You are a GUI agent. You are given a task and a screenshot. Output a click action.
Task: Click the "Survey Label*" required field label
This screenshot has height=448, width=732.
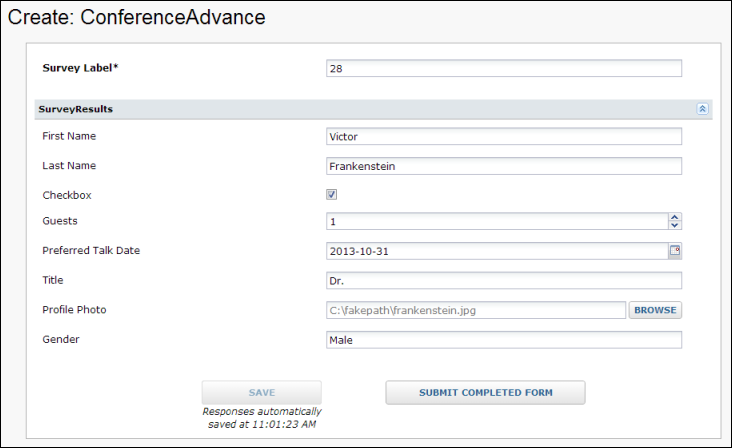pyautogui.click(x=80, y=68)
